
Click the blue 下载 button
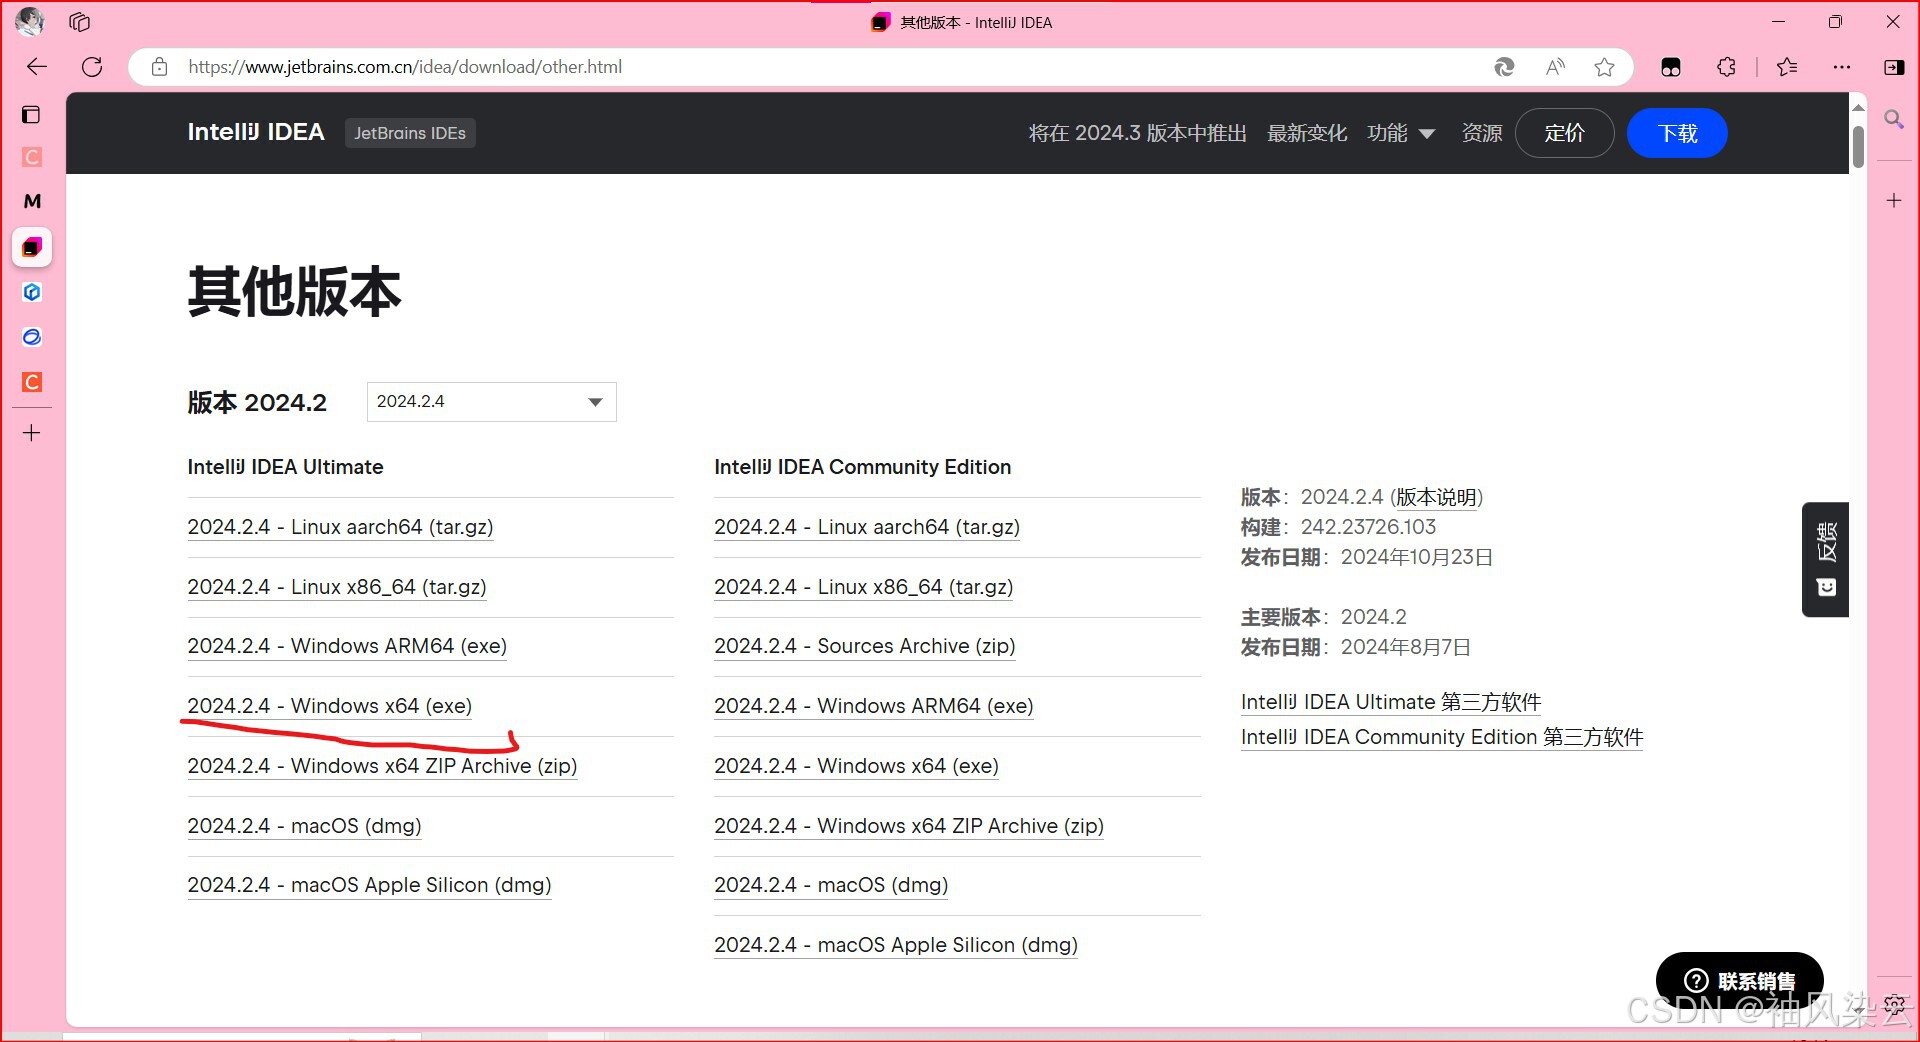click(1677, 133)
